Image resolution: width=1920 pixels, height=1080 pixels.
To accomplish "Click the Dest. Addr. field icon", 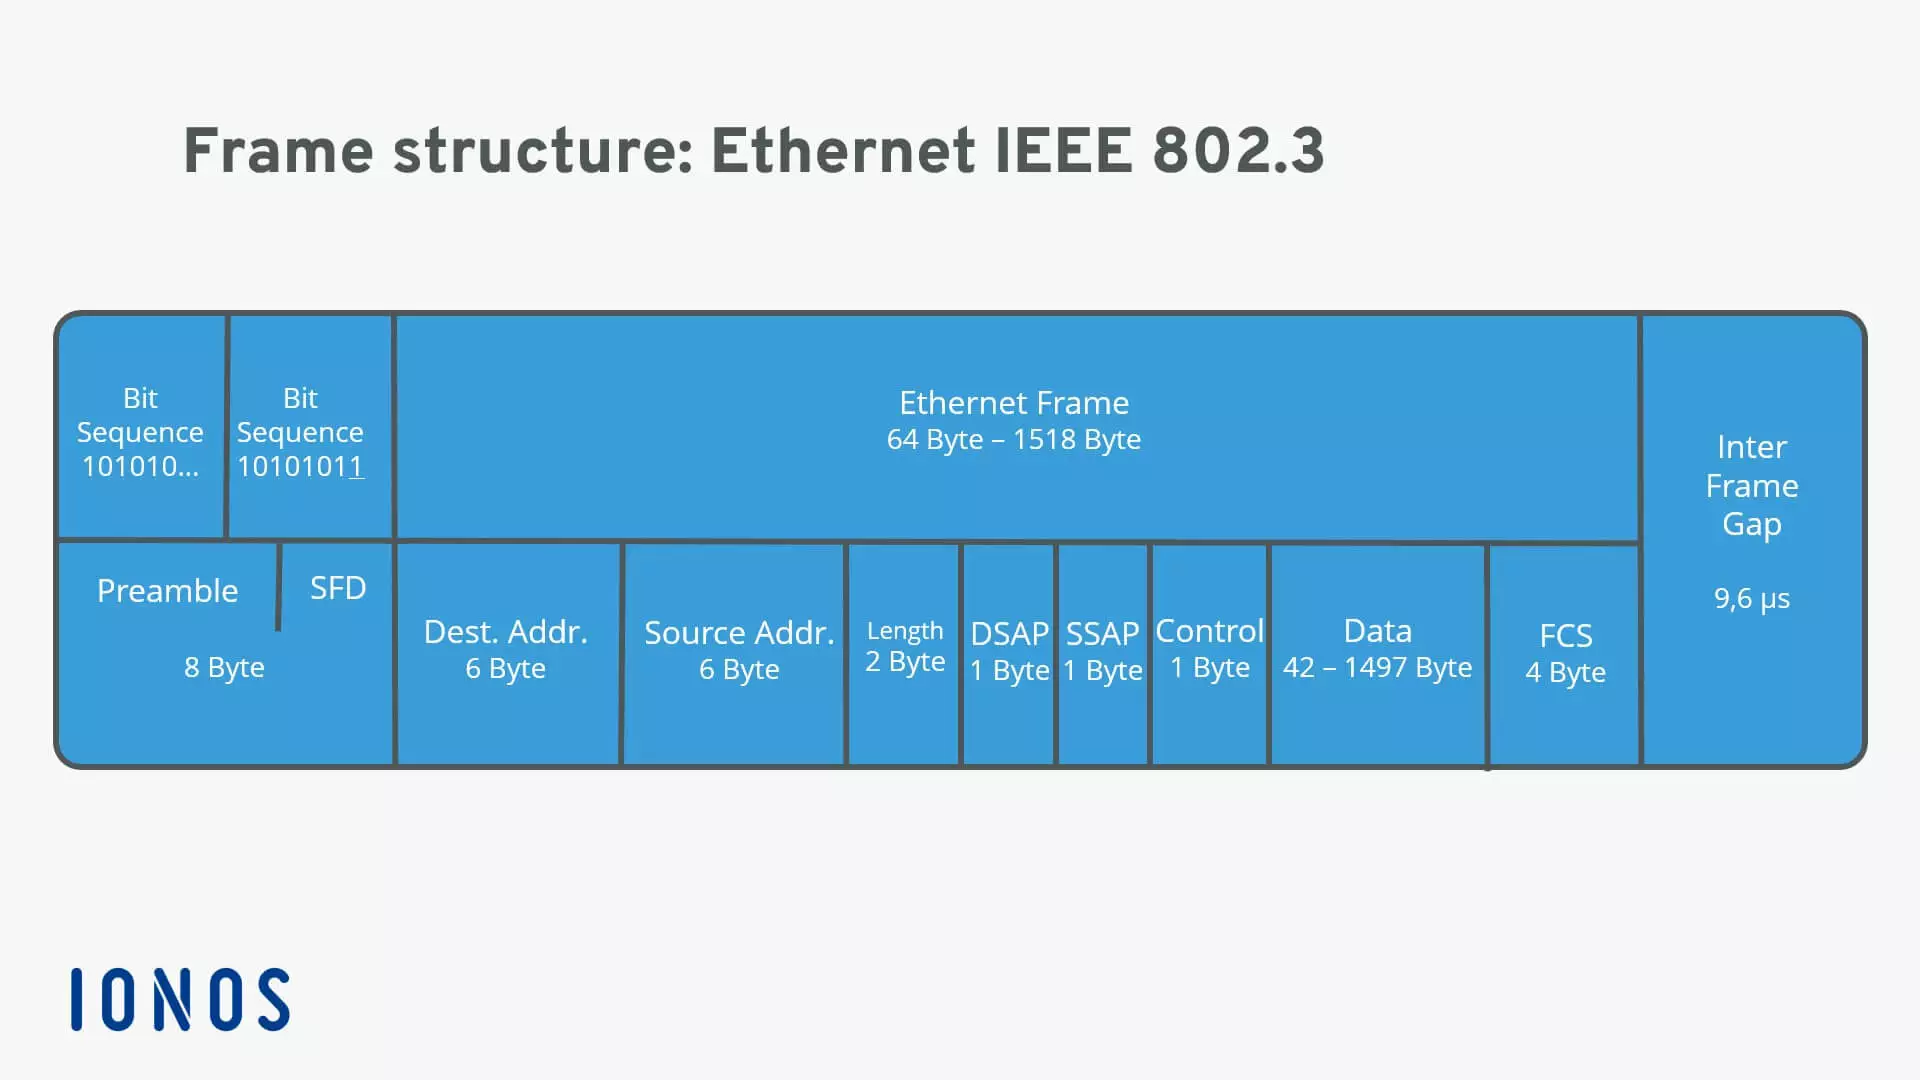I will point(508,651).
